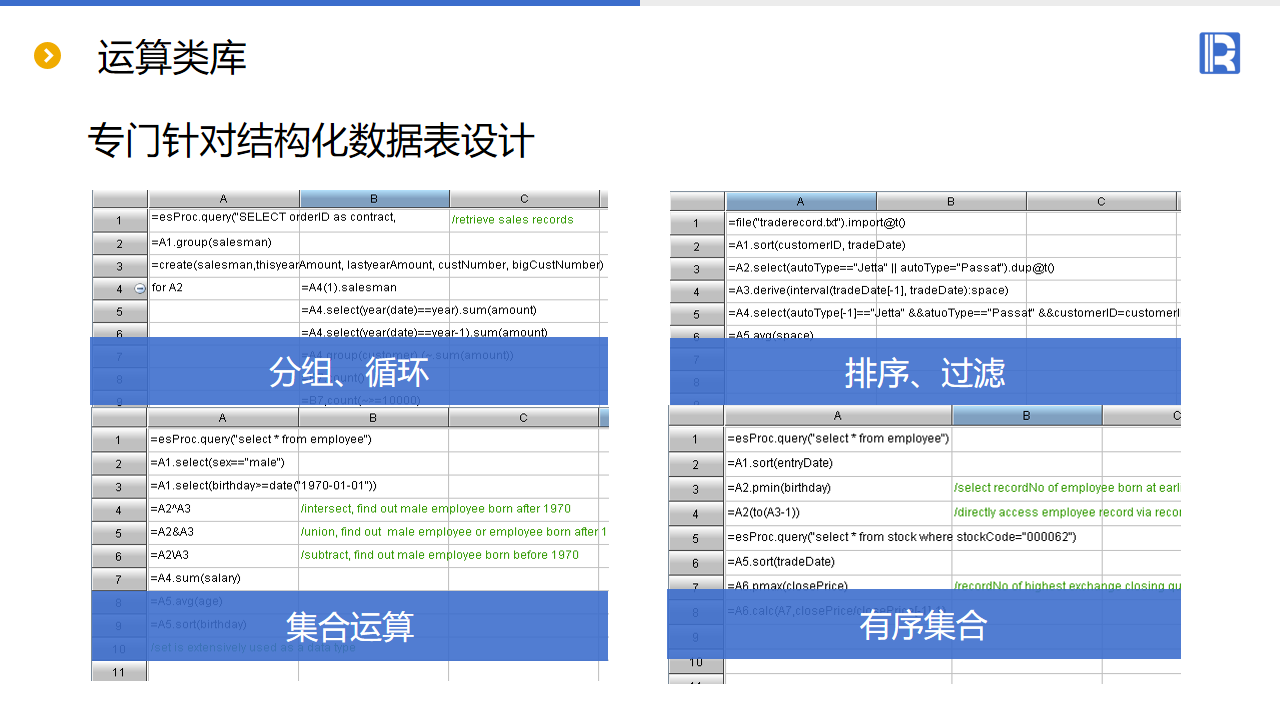Screen dimensions: 1280x720
Task: Select row header 11 in the set-operations sheet
Action: coord(119,672)
